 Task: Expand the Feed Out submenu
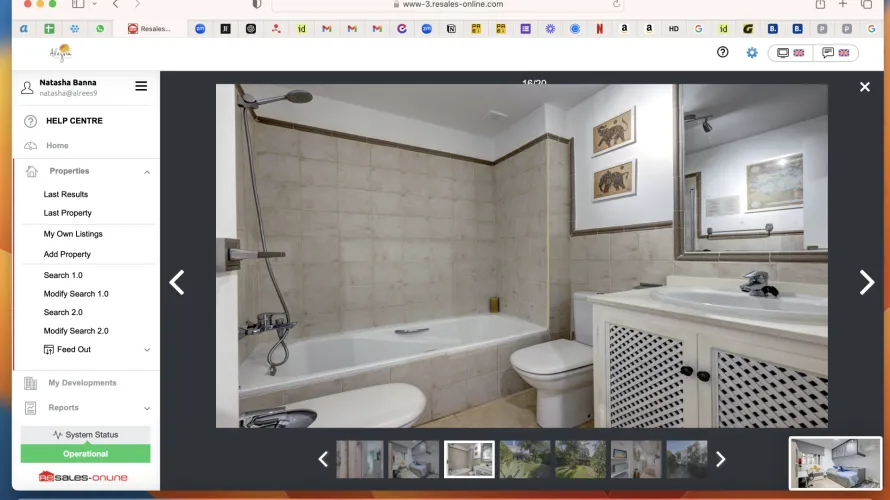click(x=147, y=350)
